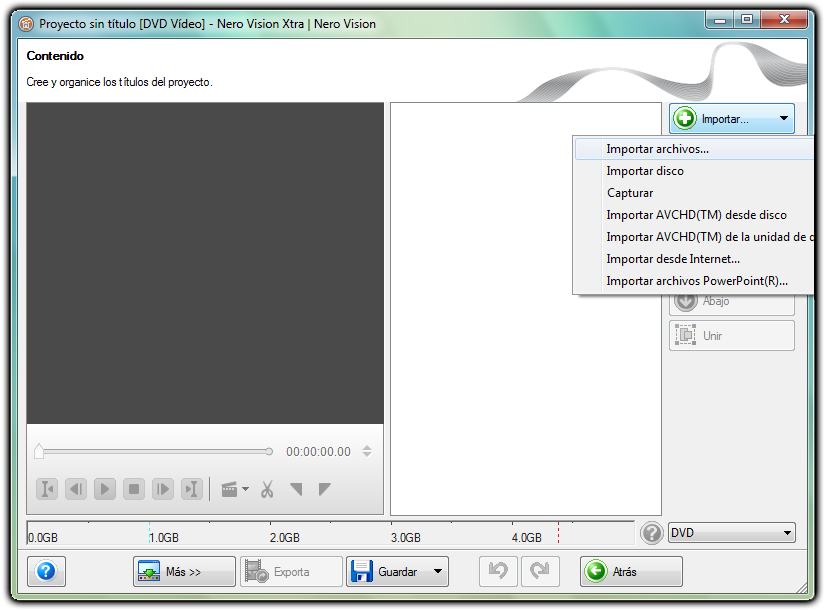Maximize the Nero Vision window

tap(747, 20)
